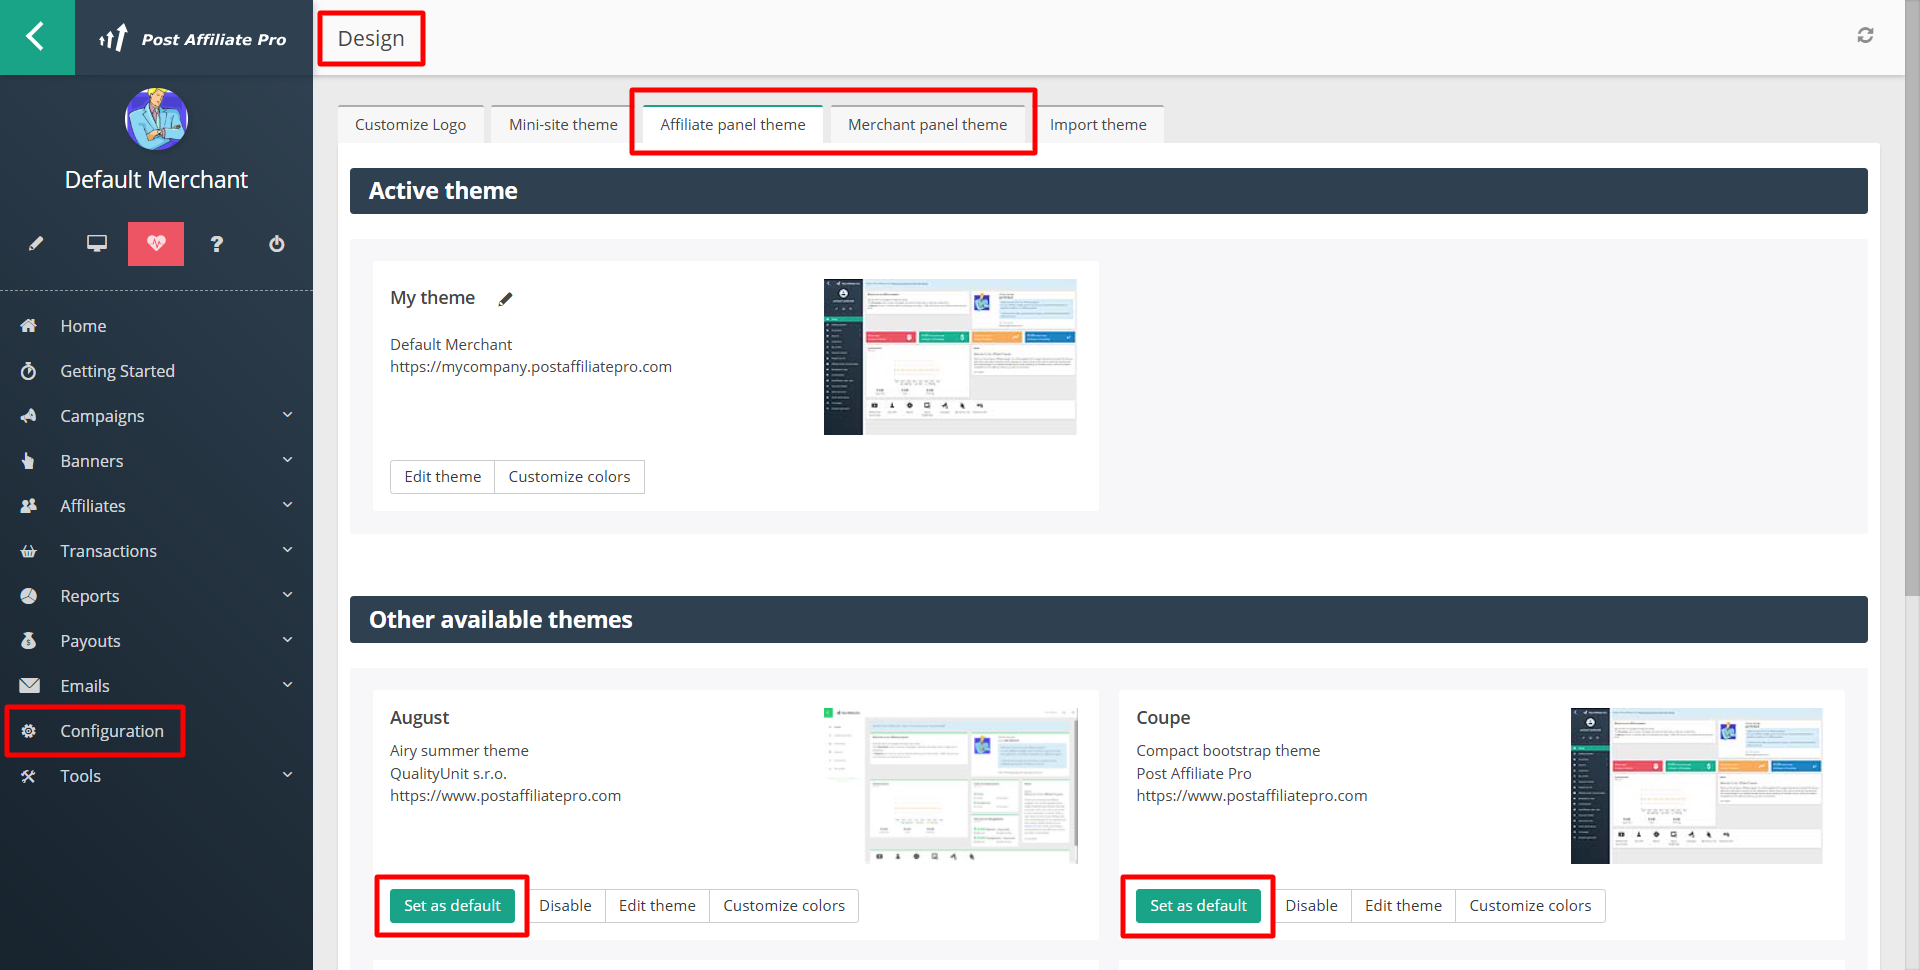Open help with the question mark icon
This screenshot has width=1920, height=970.
(216, 244)
